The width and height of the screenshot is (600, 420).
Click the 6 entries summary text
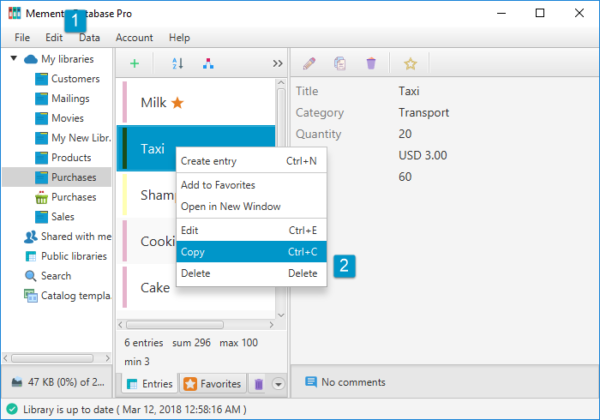pos(143,343)
